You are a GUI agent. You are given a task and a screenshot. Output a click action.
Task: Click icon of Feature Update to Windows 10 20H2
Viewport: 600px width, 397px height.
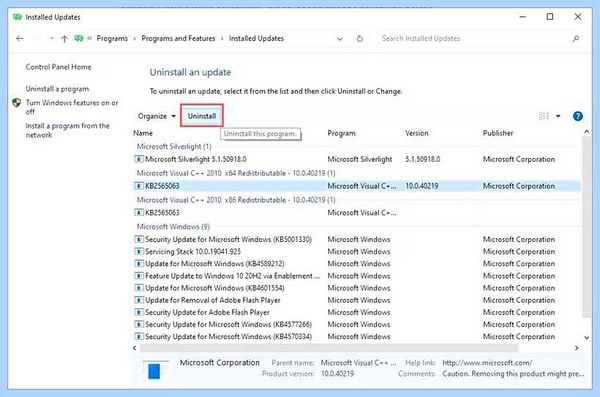139,276
